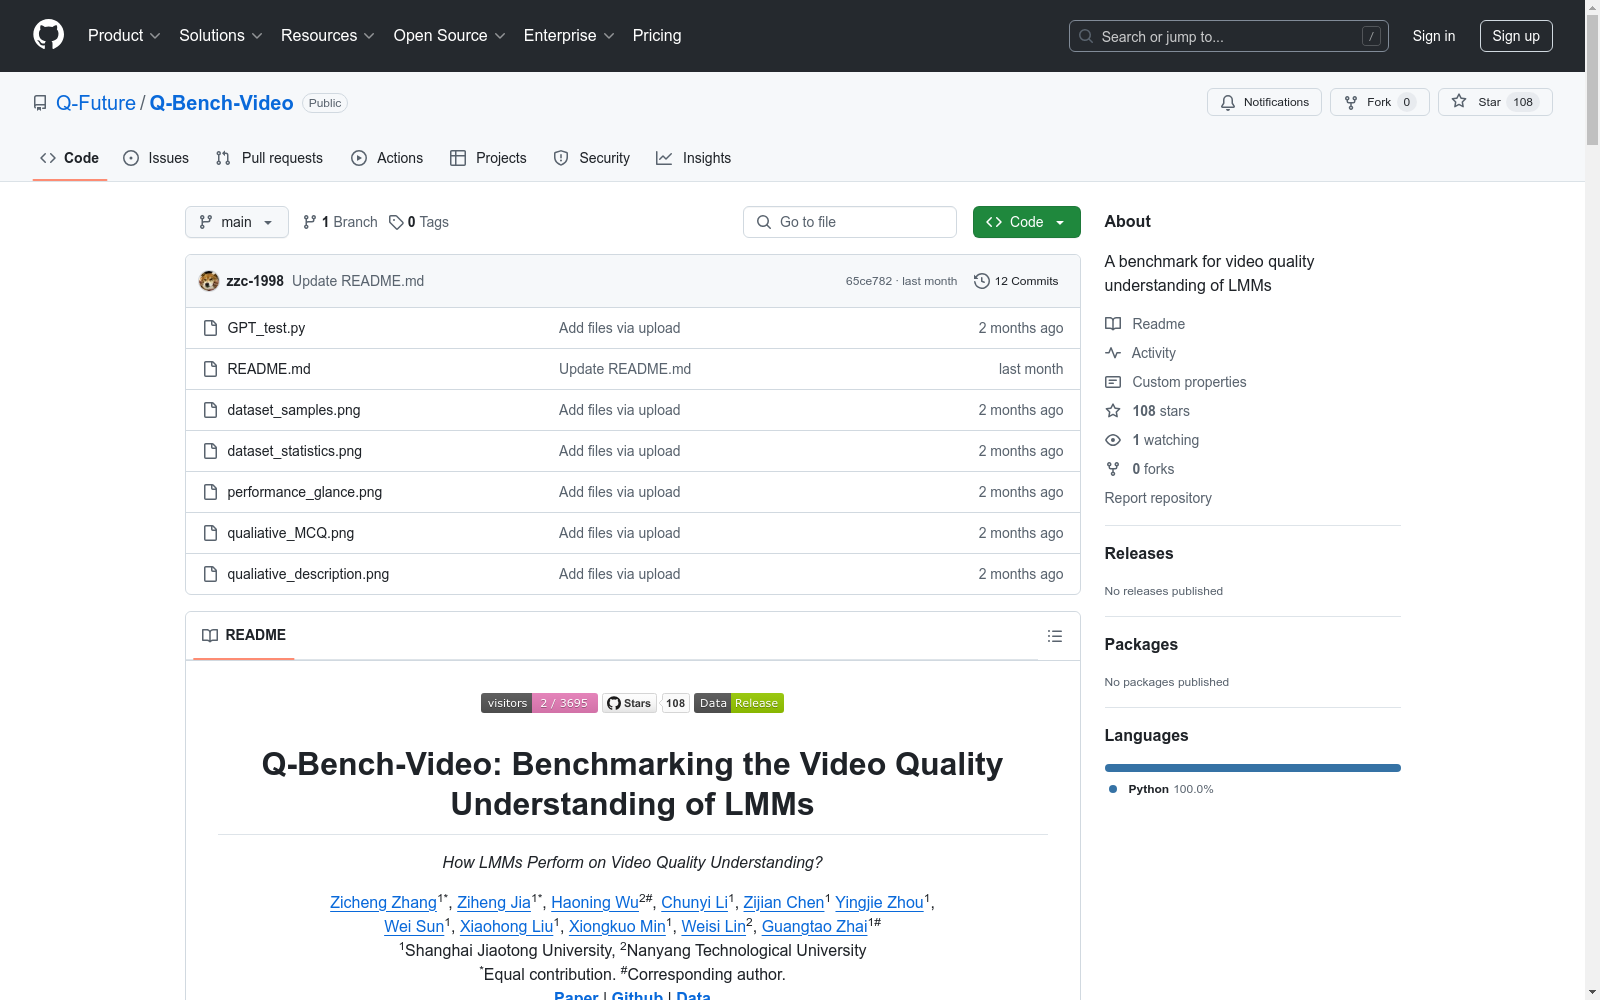Click the file icon for dataset_statistics.png

(x=210, y=451)
